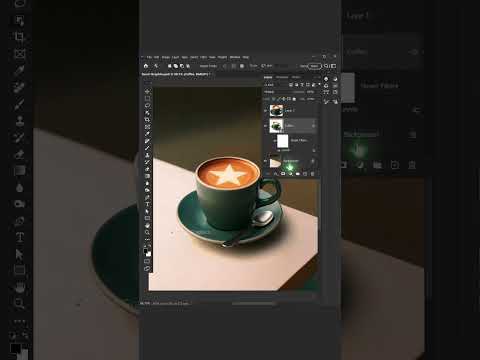
Task: Select the Zoom tool
Action: point(147,233)
